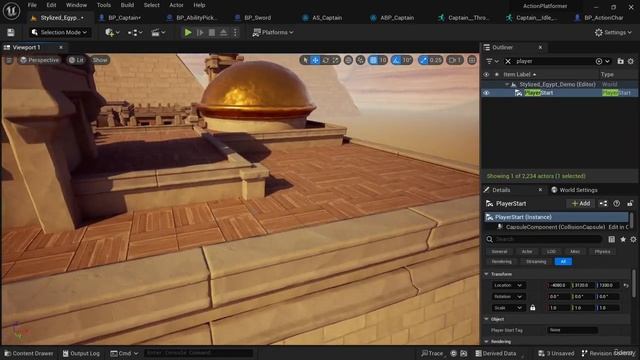Image resolution: width=640 pixels, height=360 pixels.
Task: Toggle favorites star filter in Details
Action: click(622, 239)
